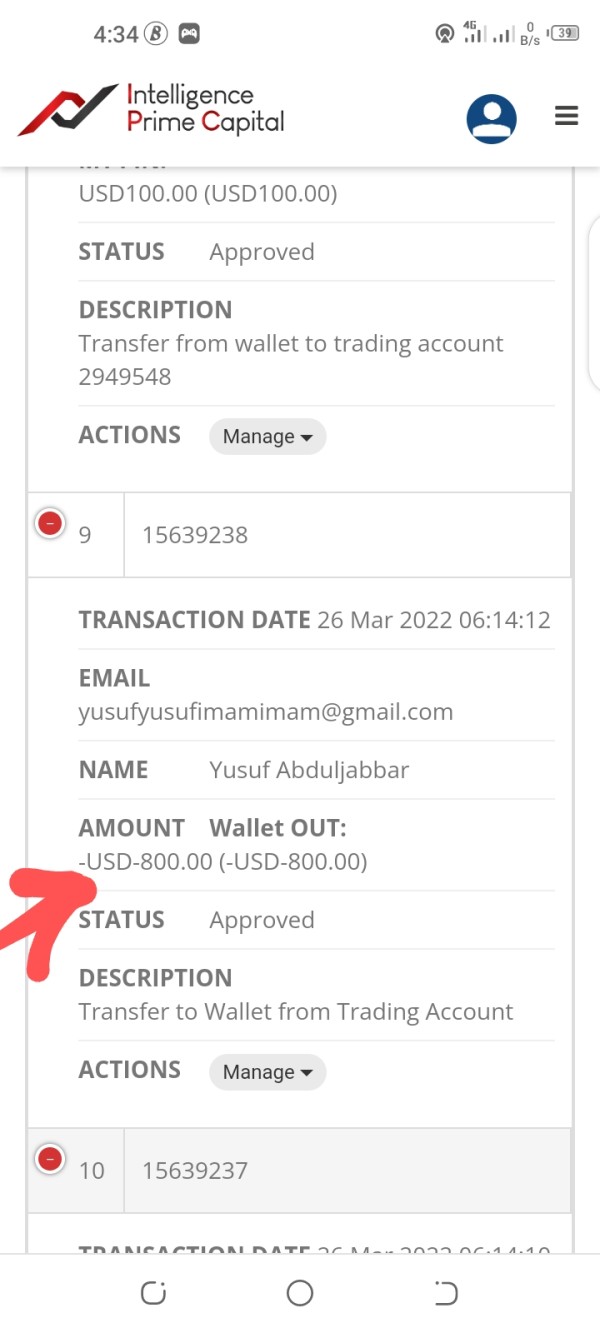Open Manage dropdown for wallet-to-trading transfer
Image resolution: width=600 pixels, height=1333 pixels.
(267, 437)
